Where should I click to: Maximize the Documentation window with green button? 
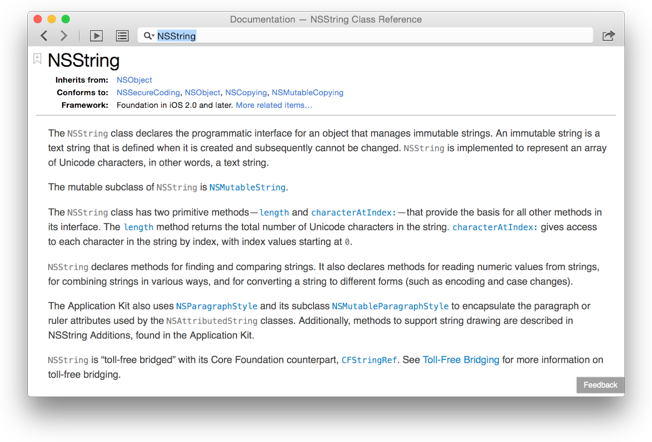coord(66,19)
